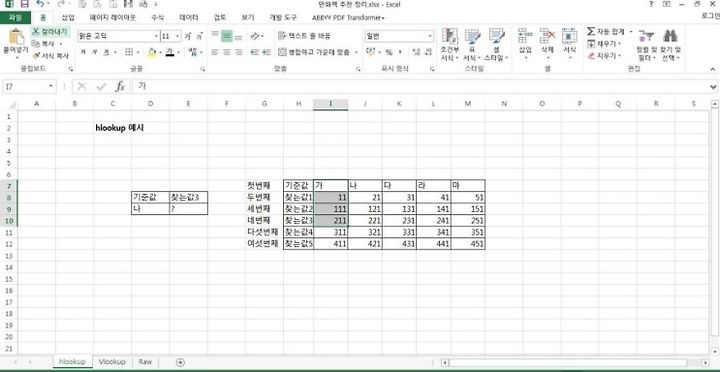Apply accounting number format
Image resolution: width=720 pixels, height=372 pixels.
coord(371,52)
